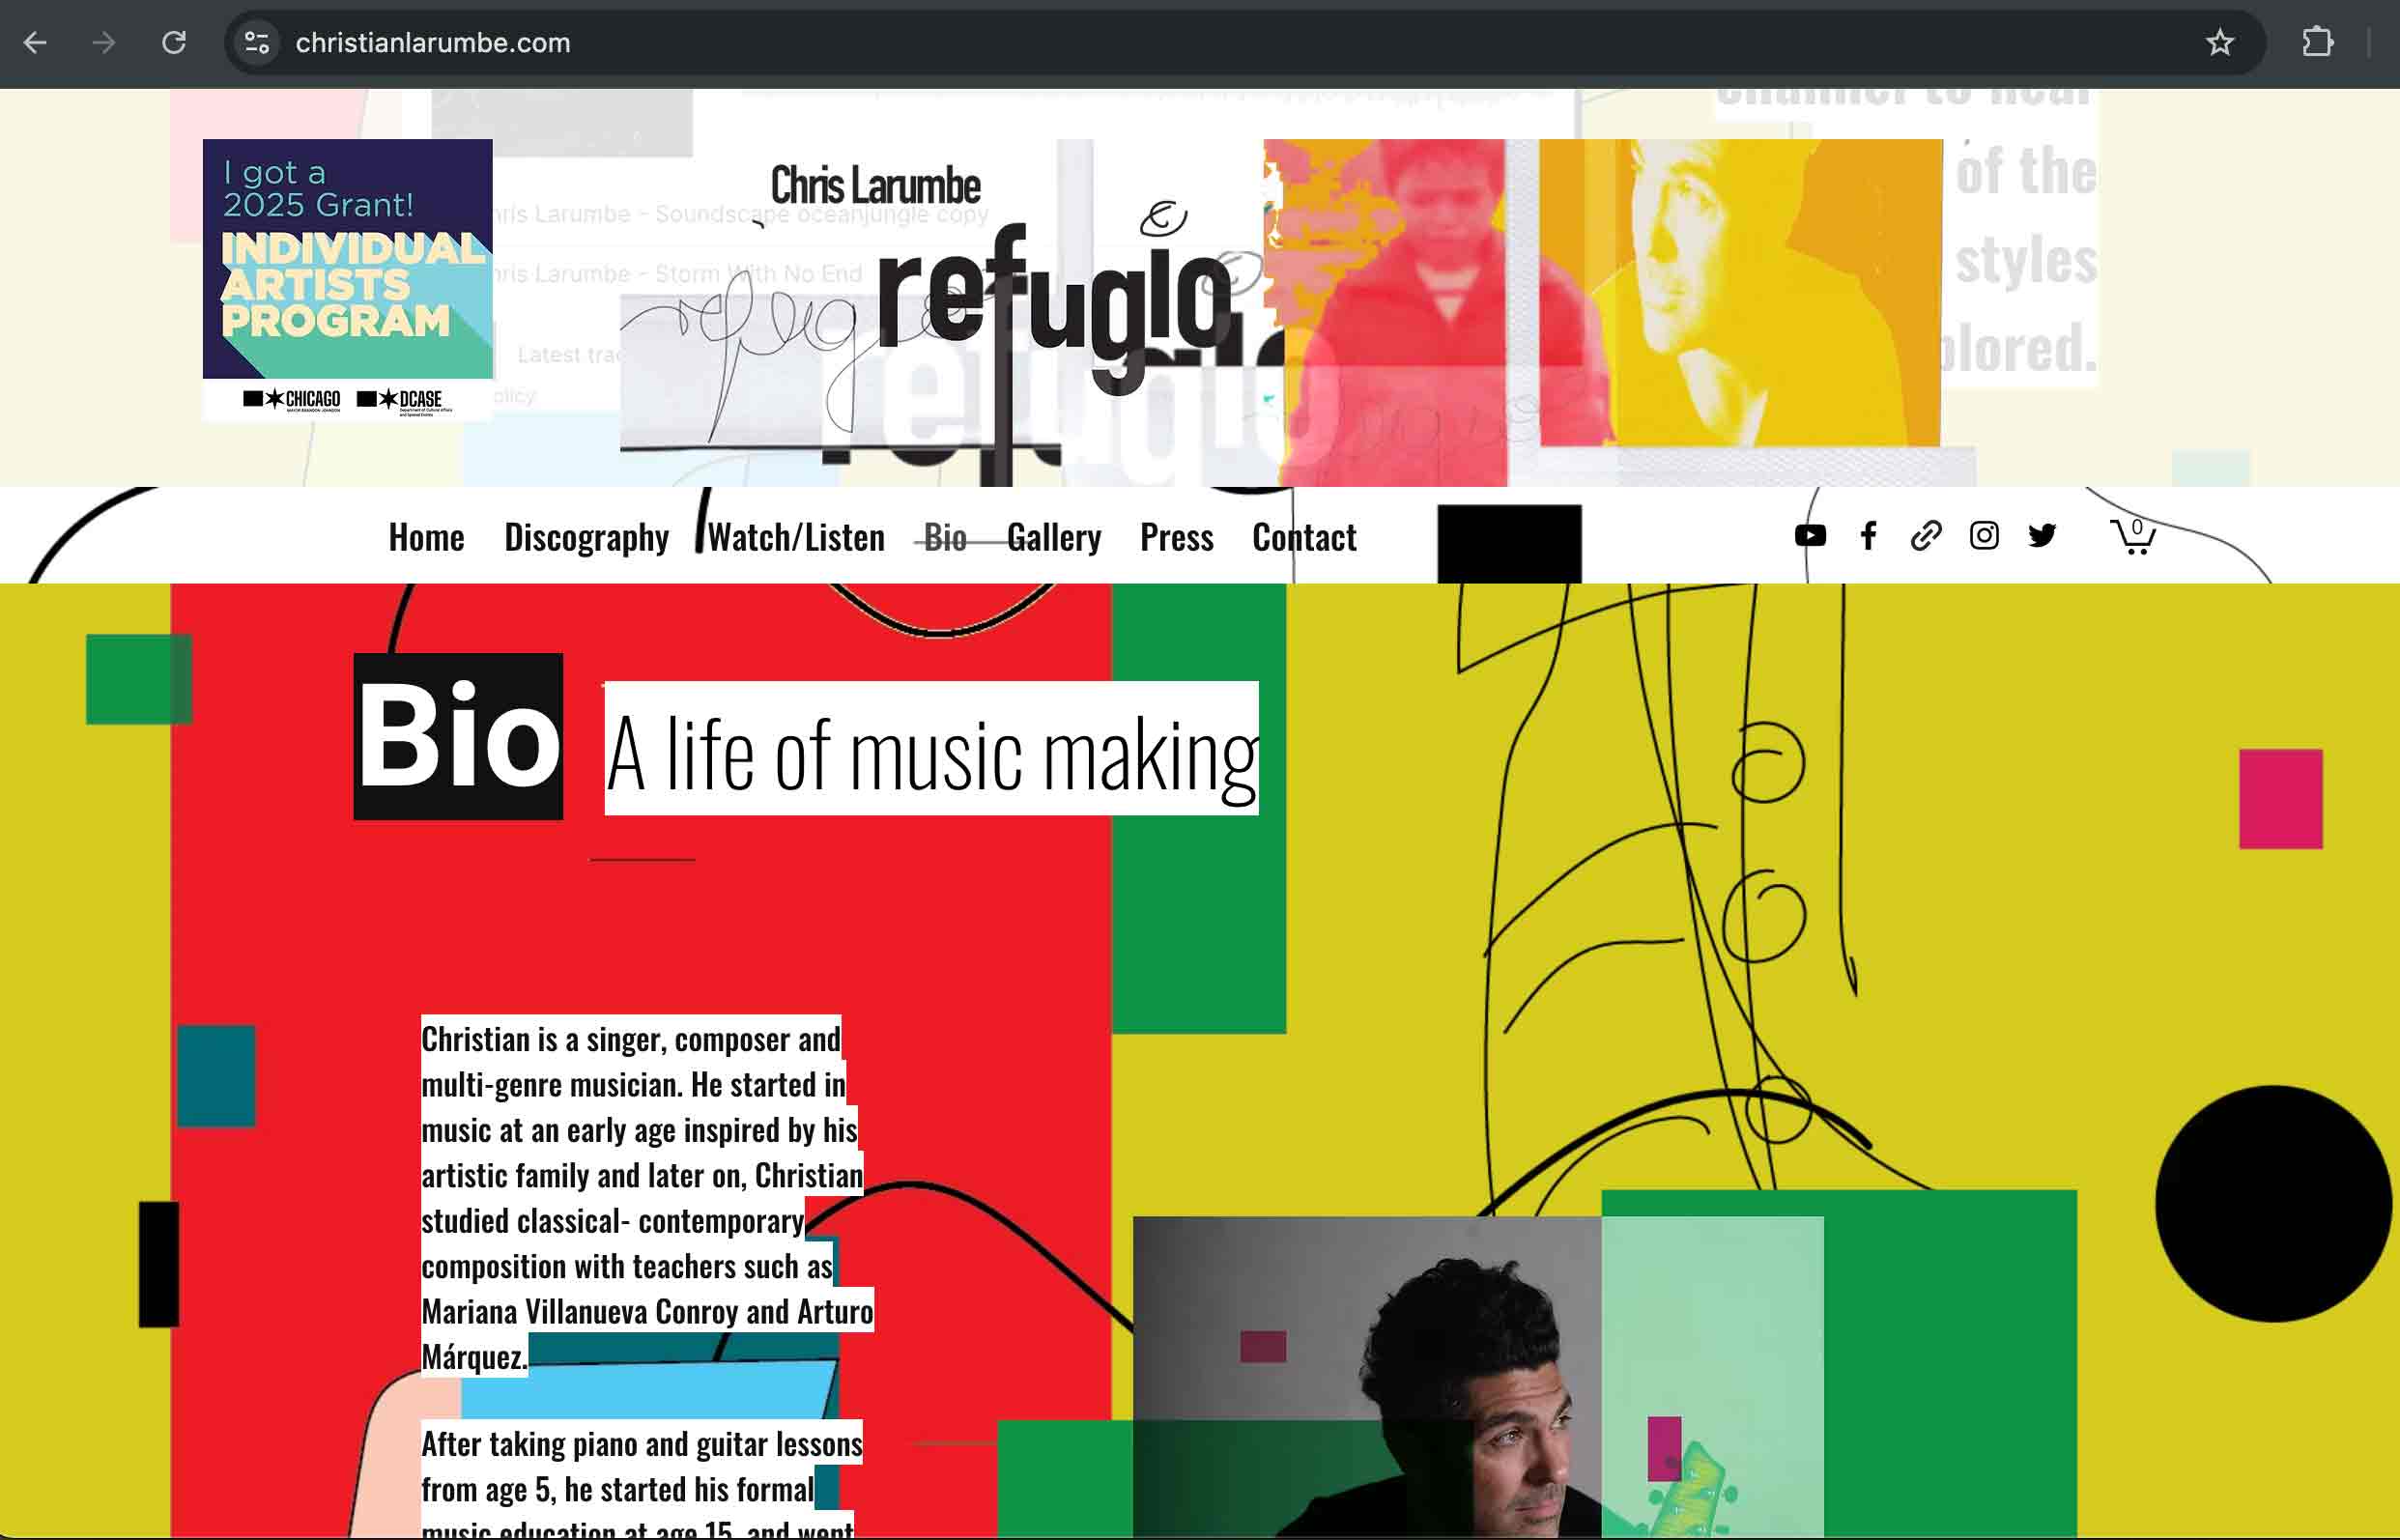This screenshot has height=1540, width=2400.
Task: View site information icon in address bar
Action: tap(257, 43)
